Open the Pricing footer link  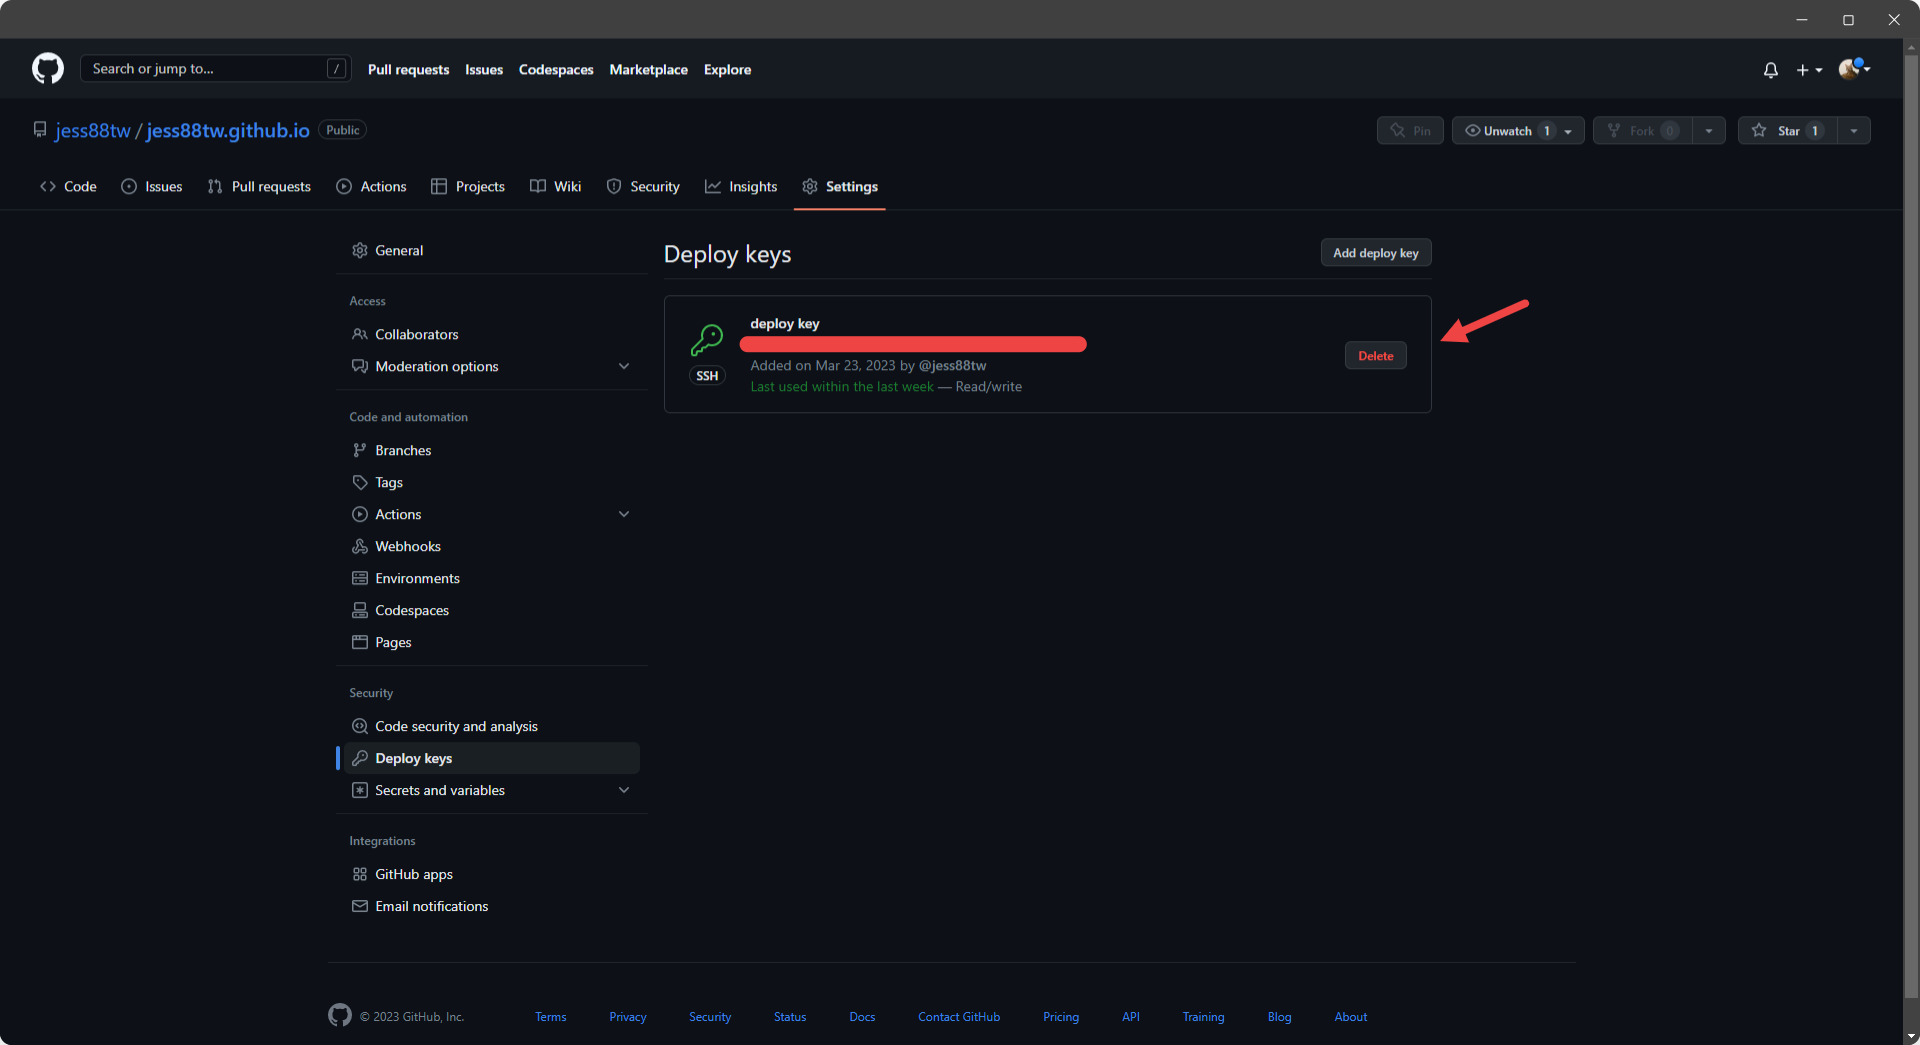(1061, 1017)
